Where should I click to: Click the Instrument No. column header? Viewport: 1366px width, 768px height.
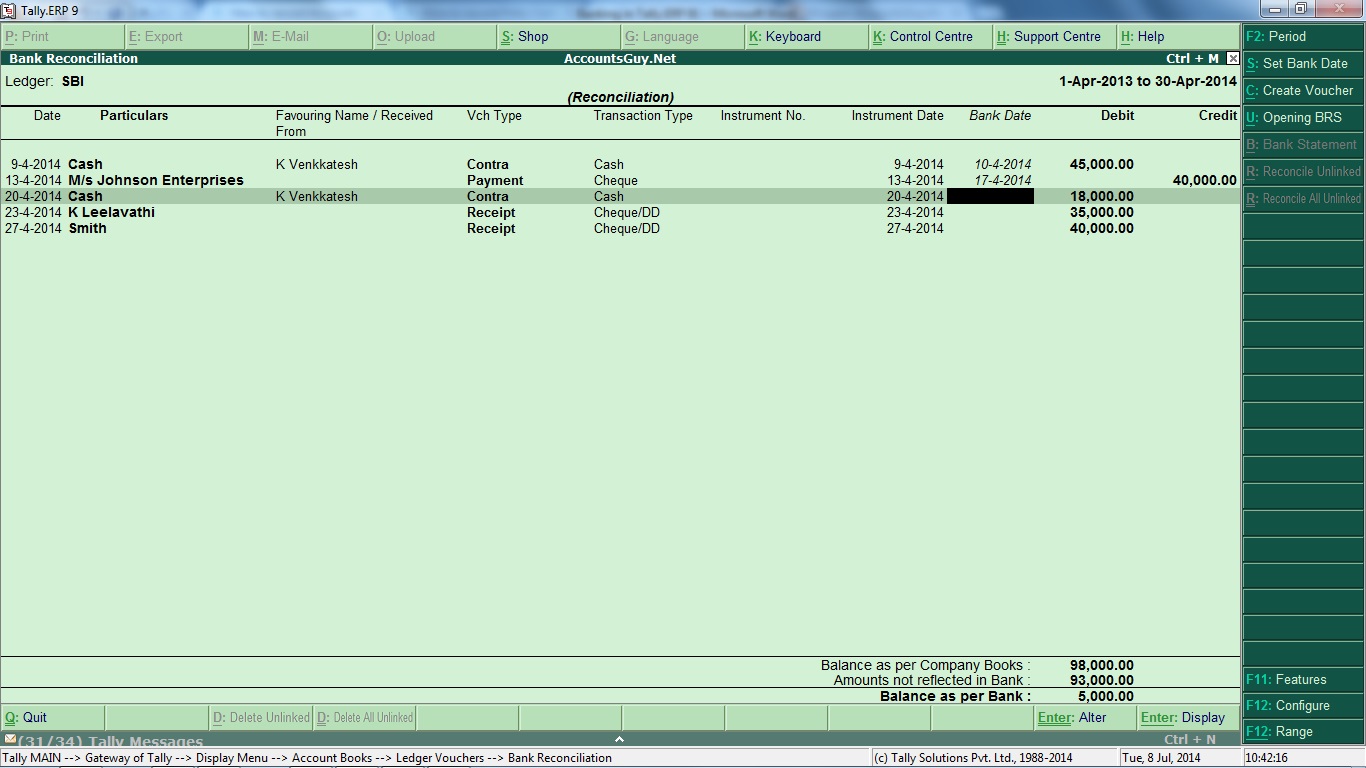(x=763, y=115)
